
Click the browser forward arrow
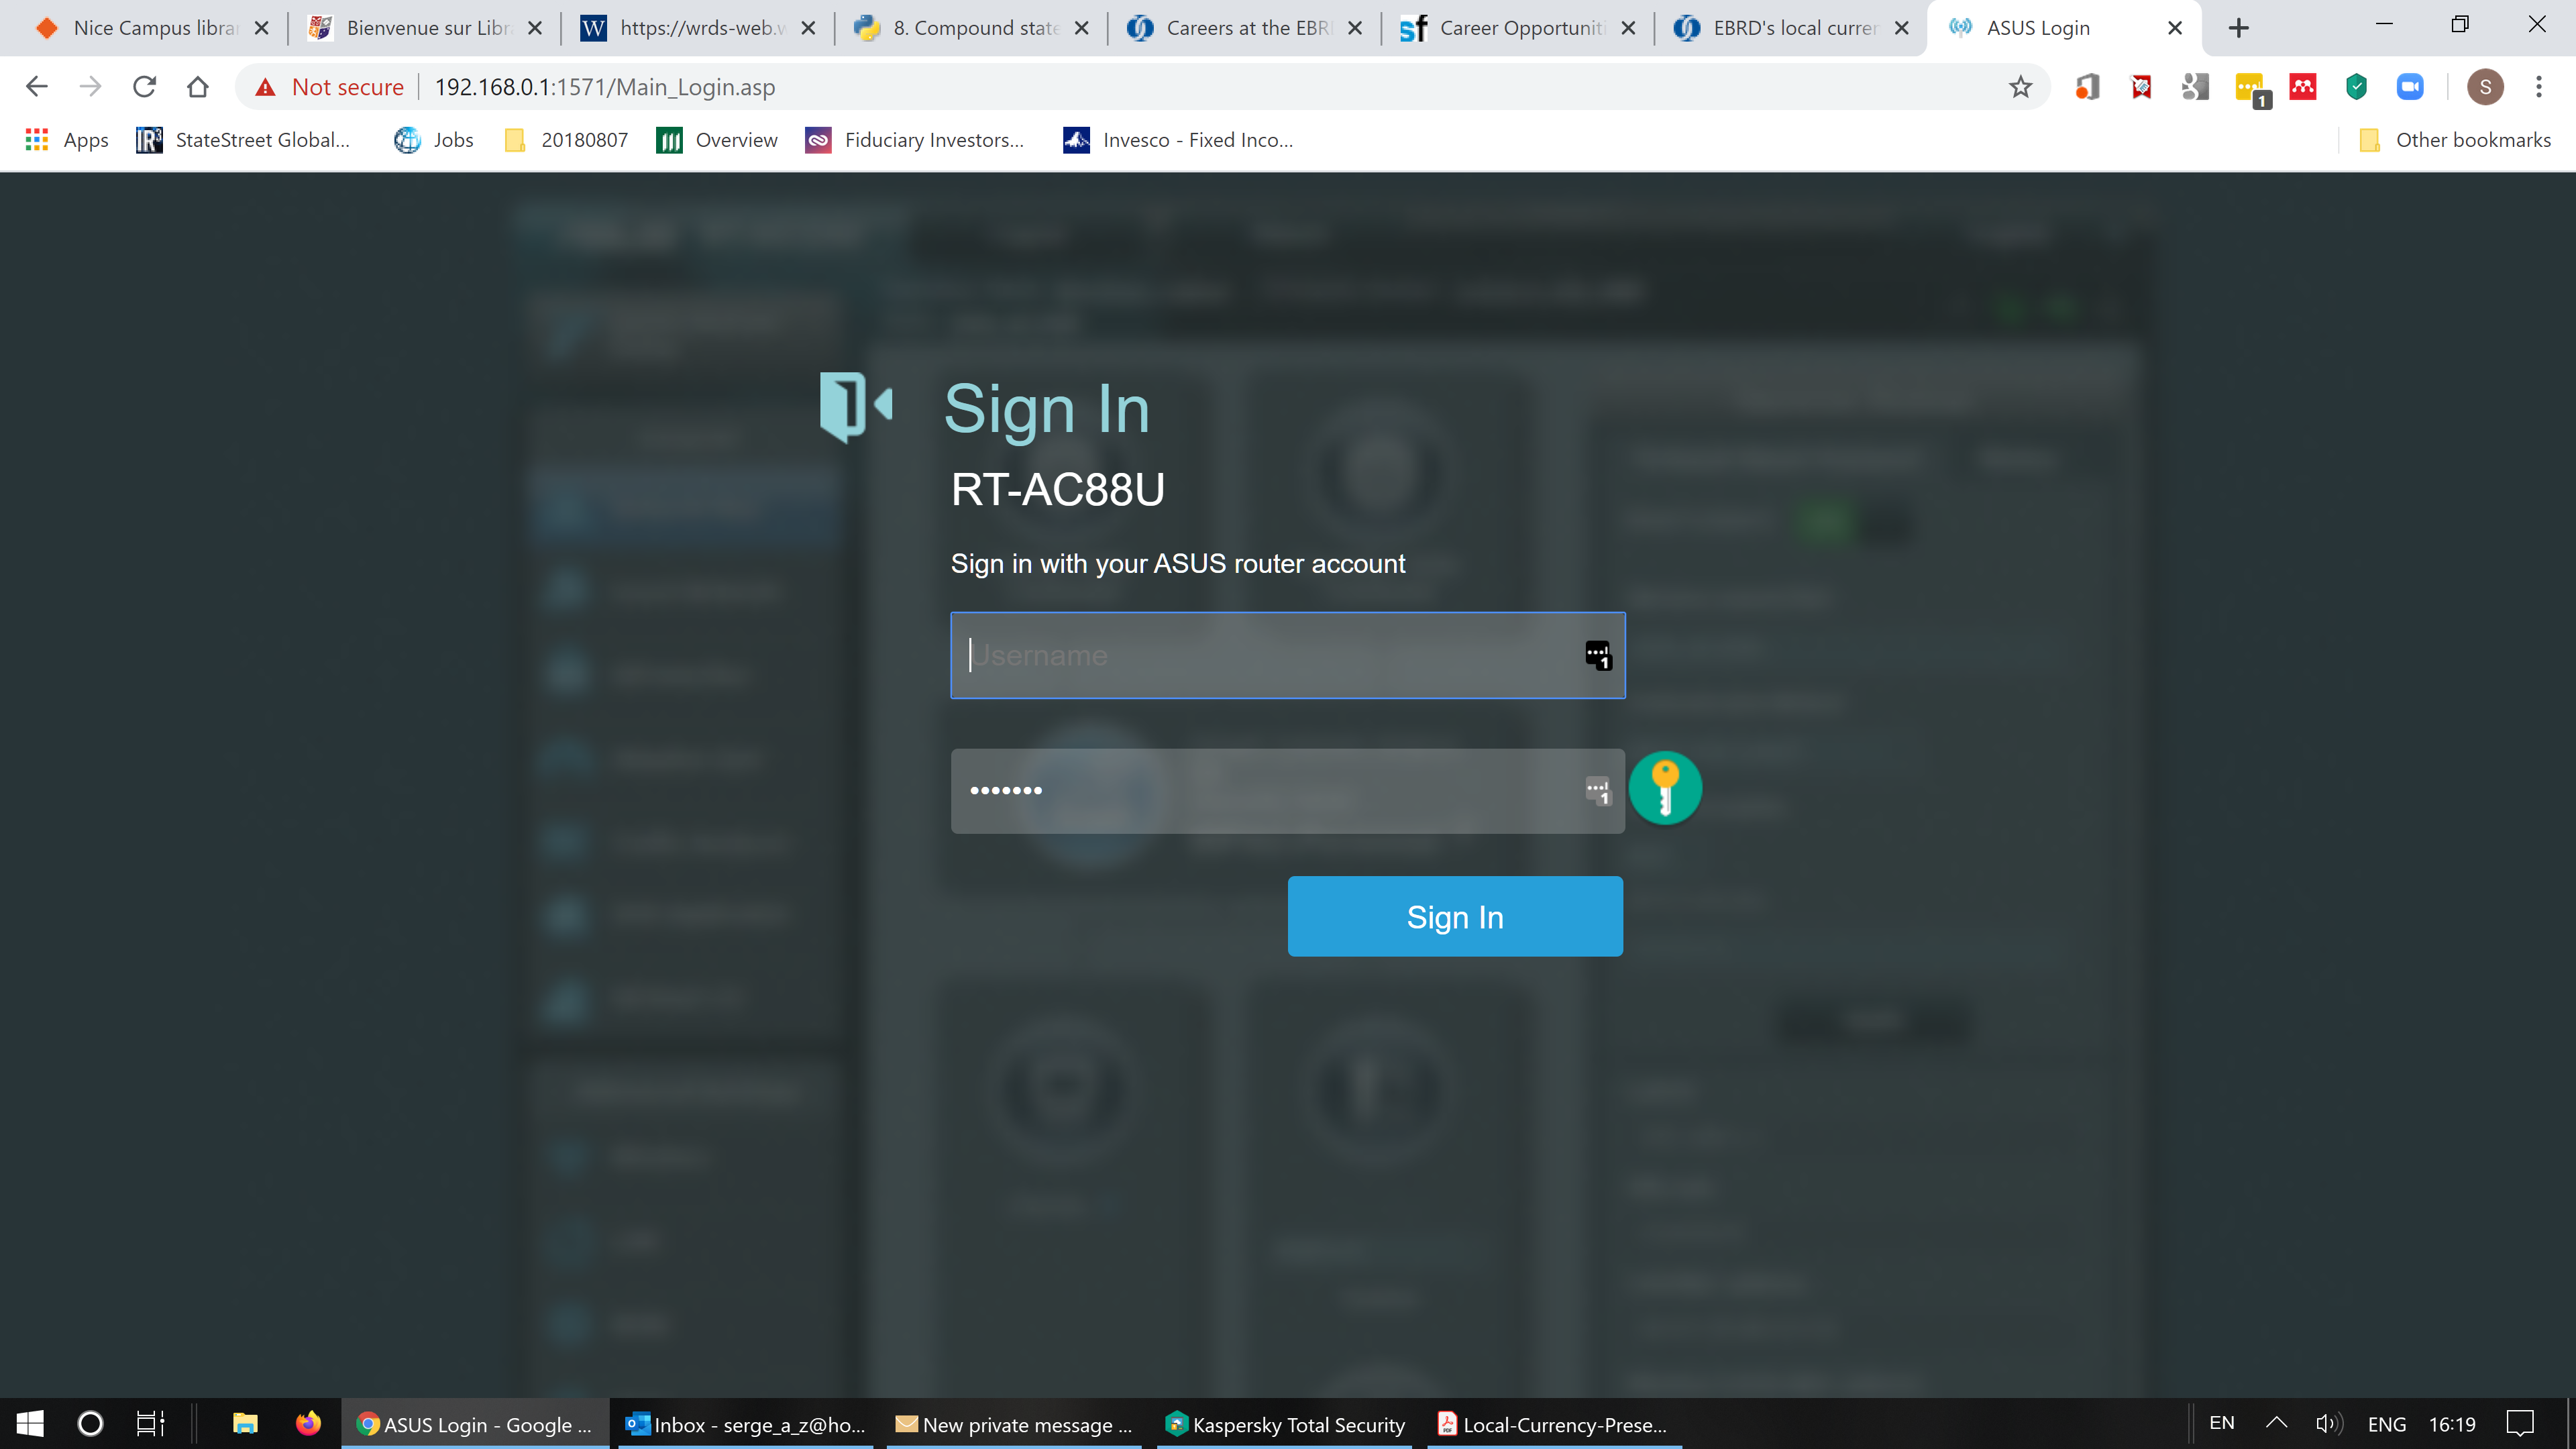tap(91, 87)
